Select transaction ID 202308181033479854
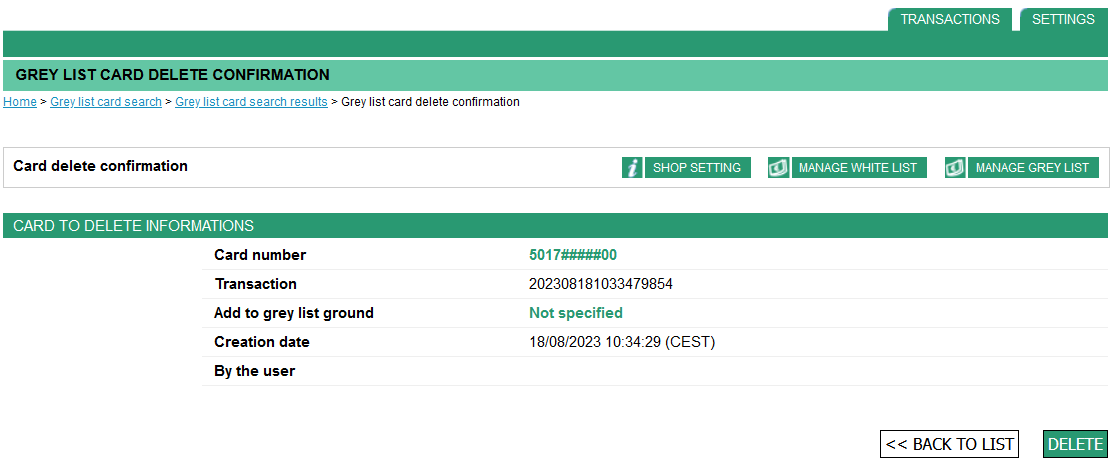The image size is (1112, 464). pos(601,284)
